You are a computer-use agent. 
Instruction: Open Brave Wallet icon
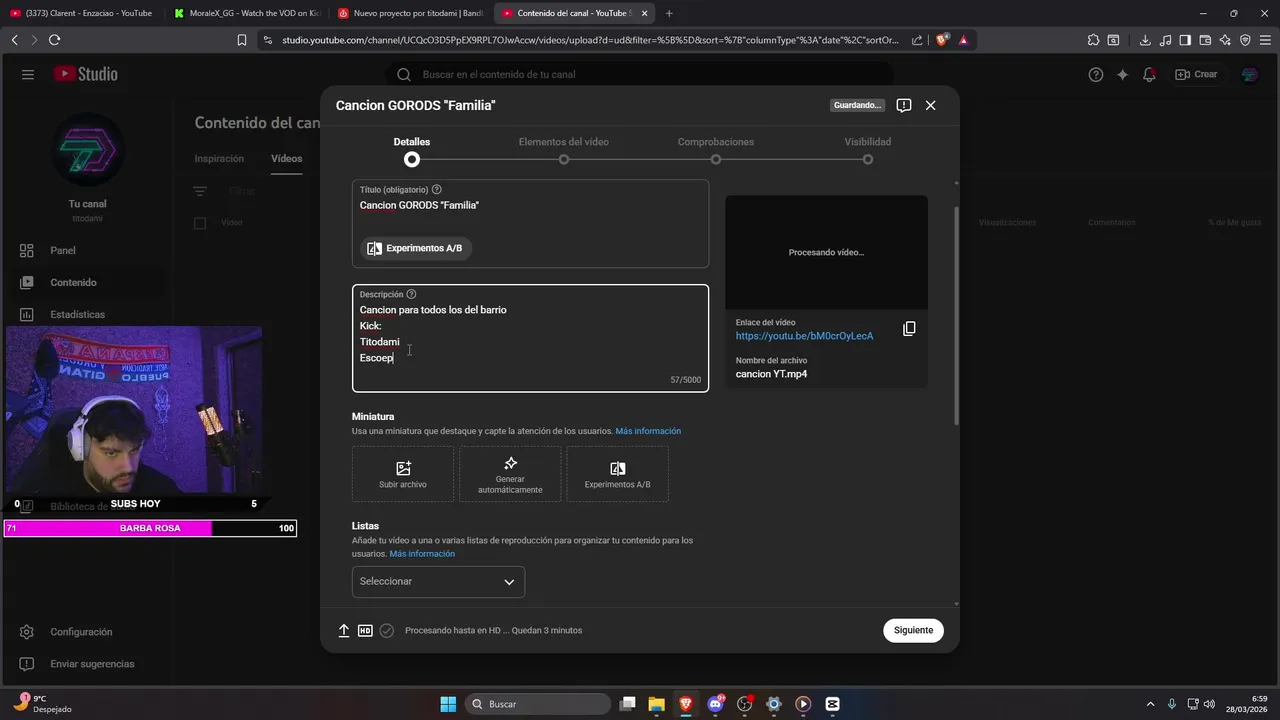(x=1205, y=40)
